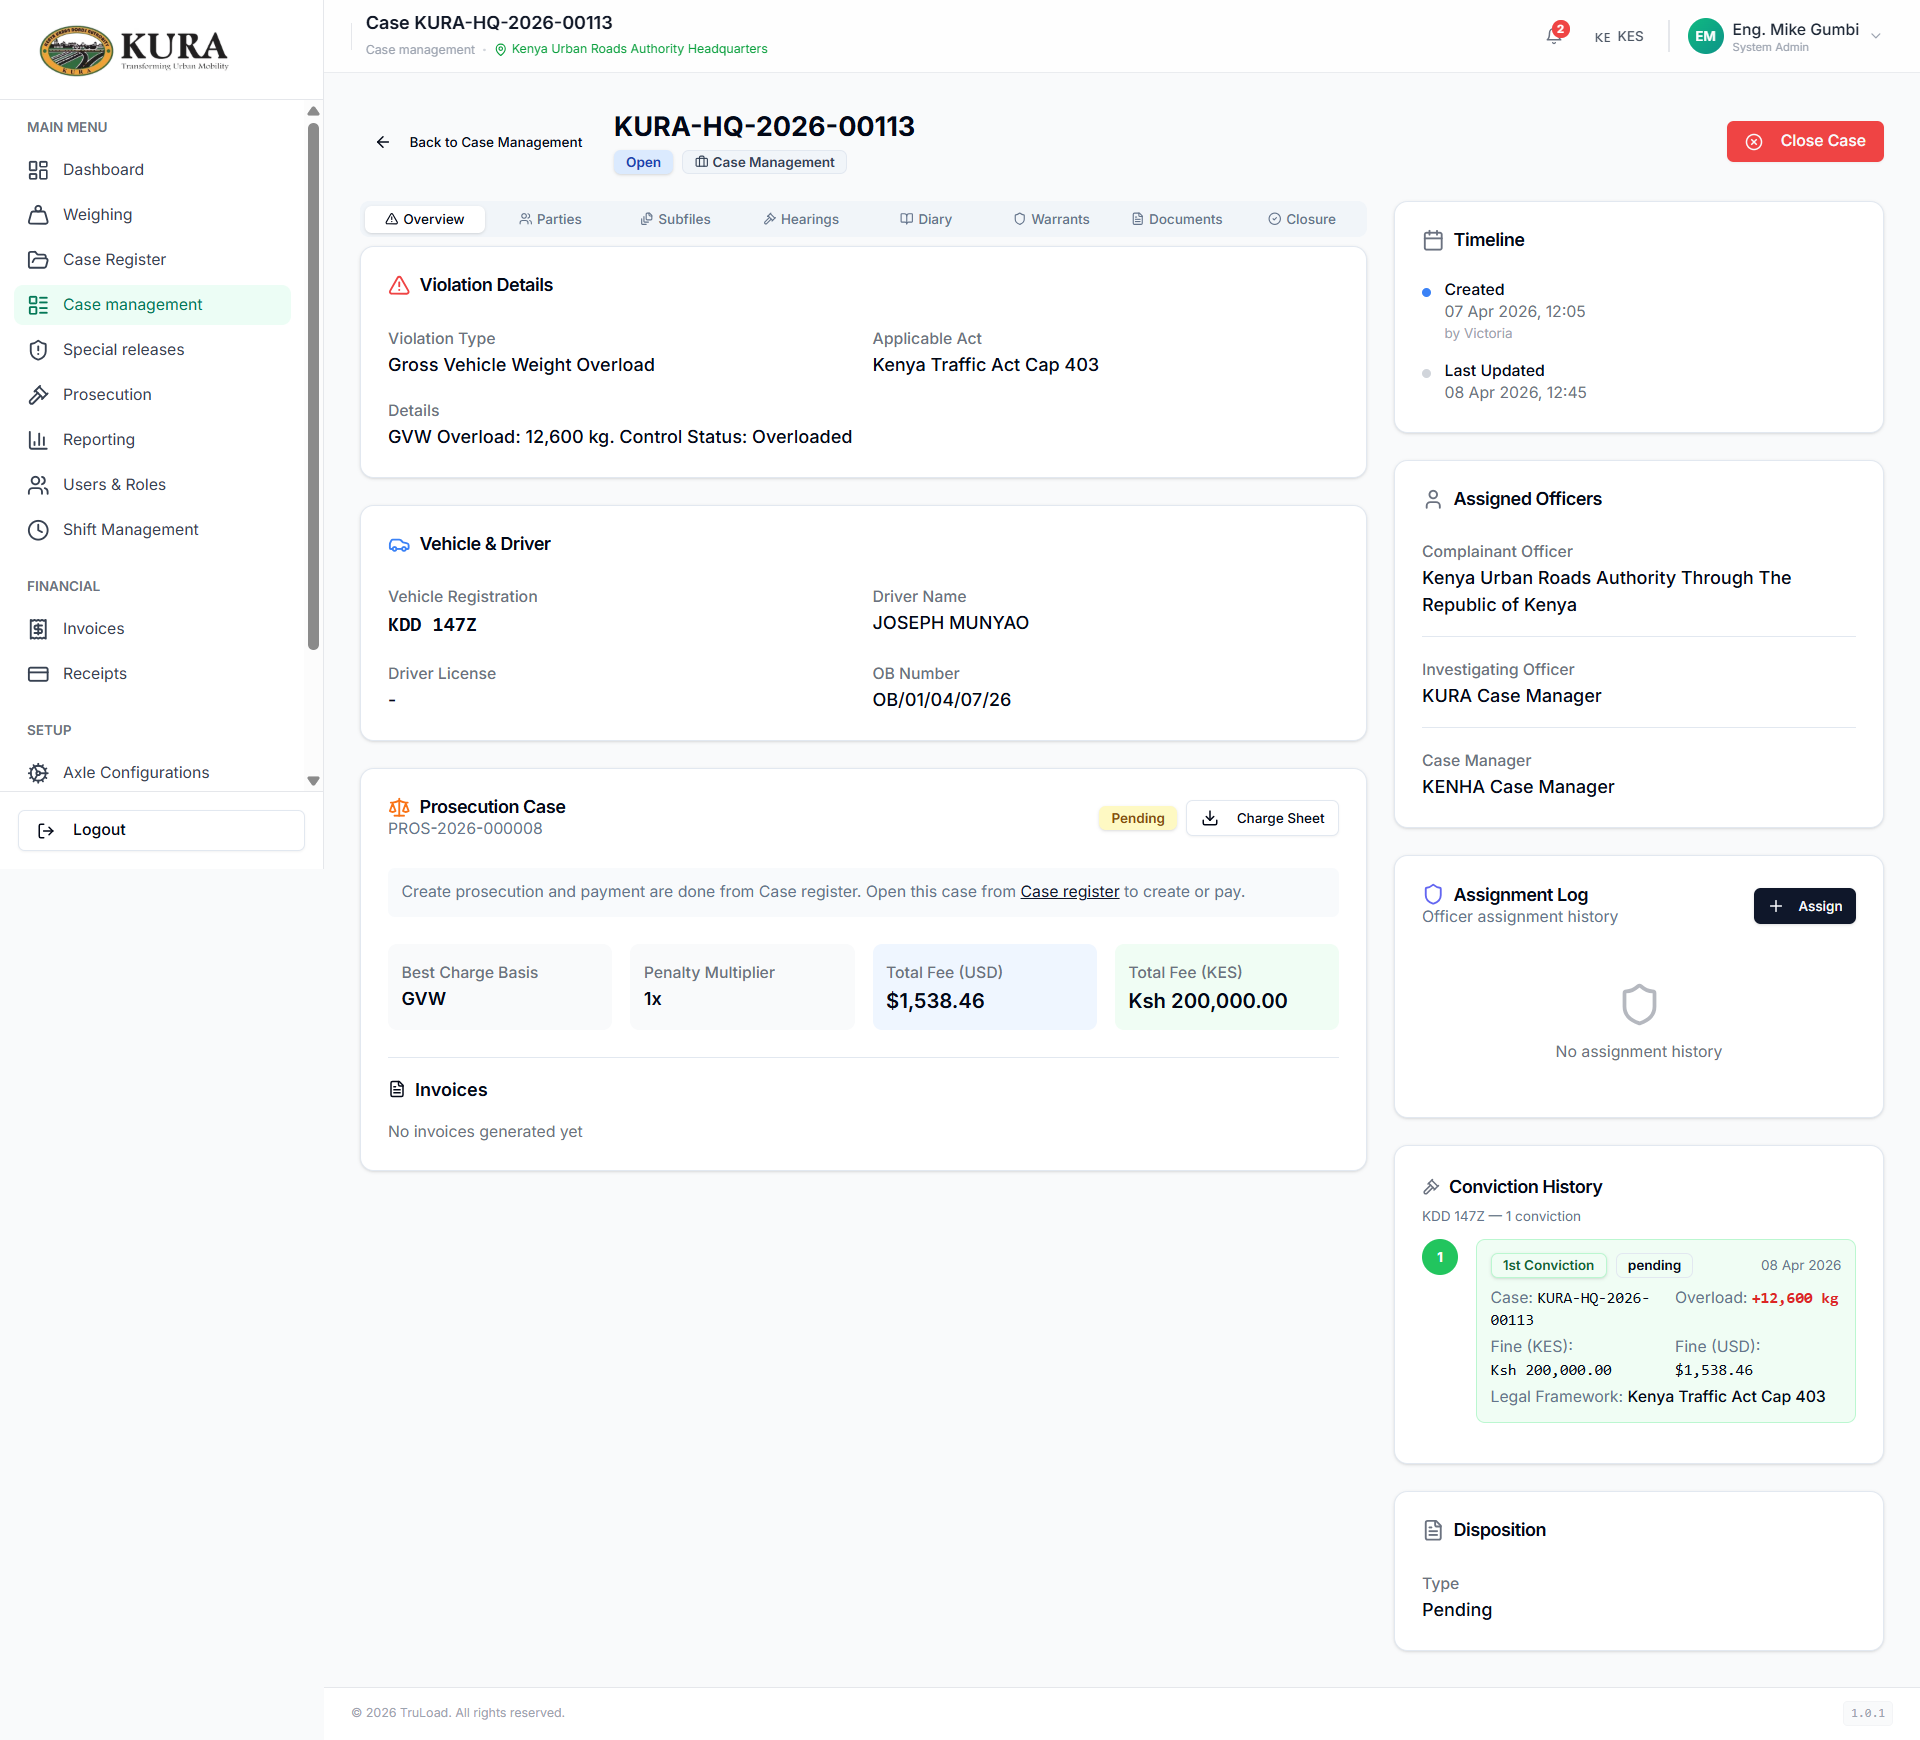Click the version 1.0.1 label
Screen dimensions: 1920x1740
(1867, 1713)
